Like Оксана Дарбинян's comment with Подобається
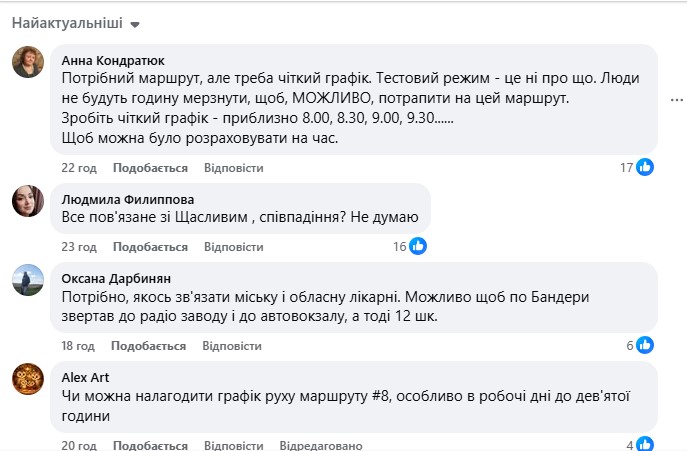 click(148, 346)
